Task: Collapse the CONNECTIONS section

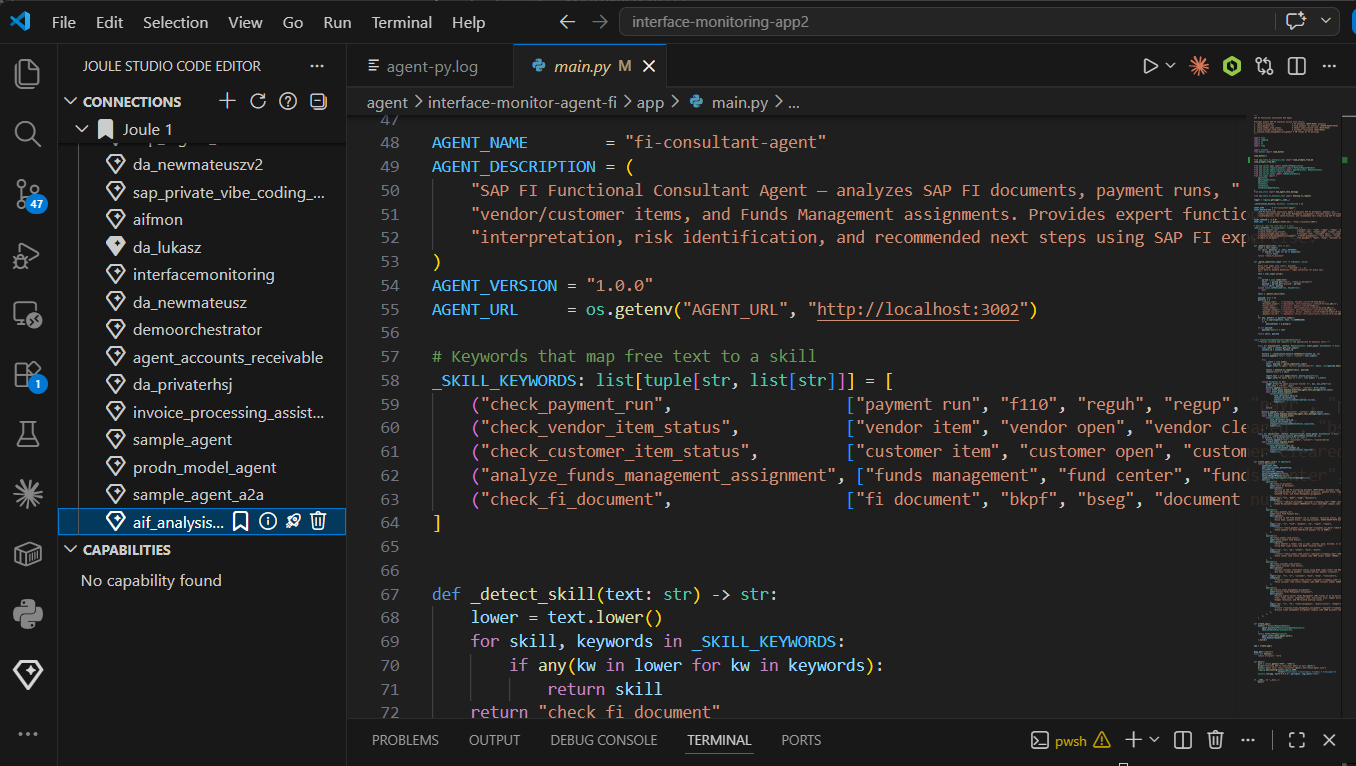Action: click(70, 101)
